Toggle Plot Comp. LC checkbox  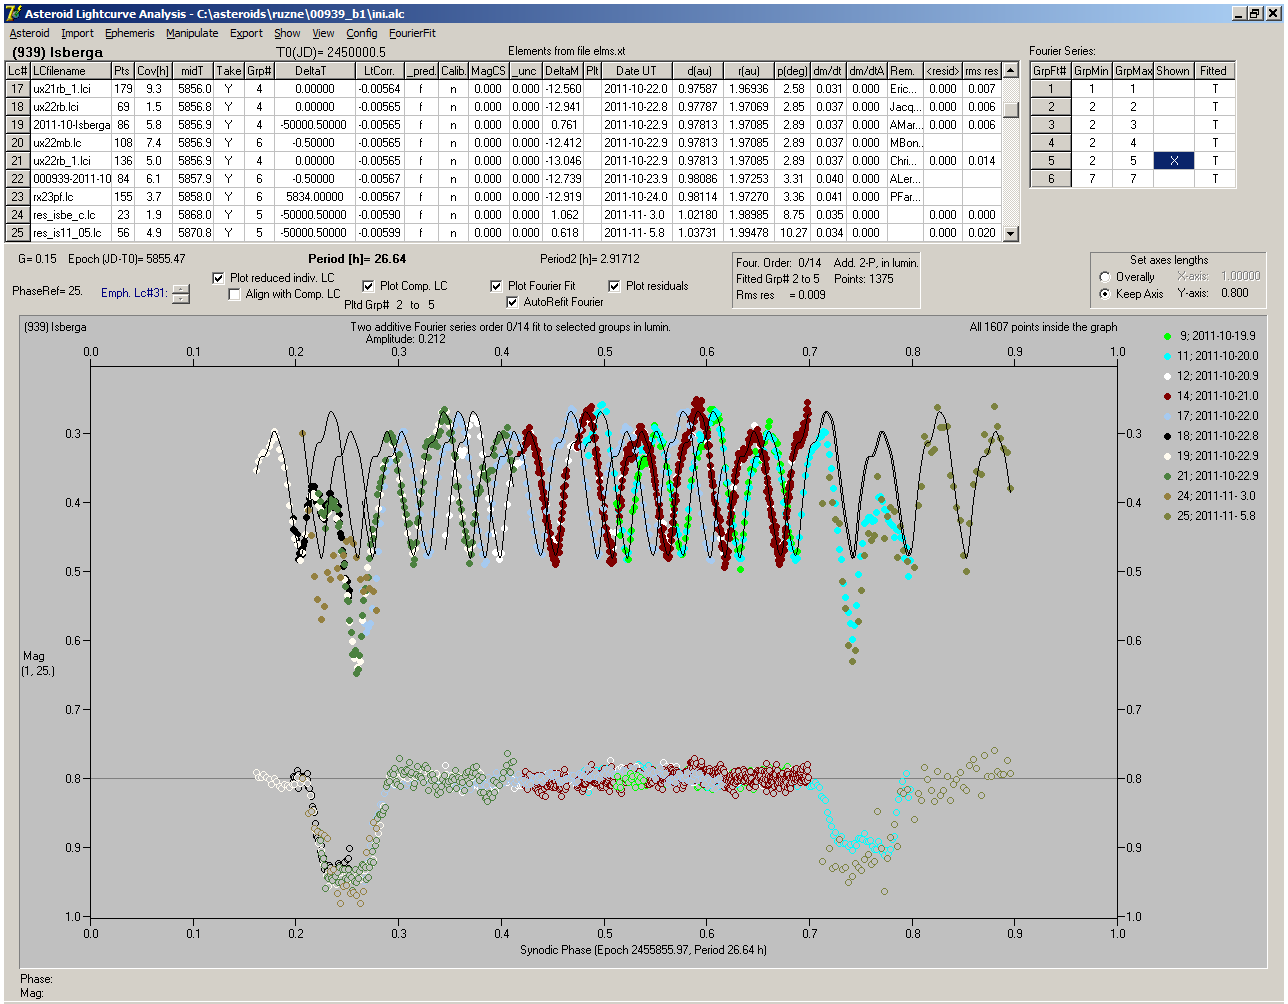[368, 286]
